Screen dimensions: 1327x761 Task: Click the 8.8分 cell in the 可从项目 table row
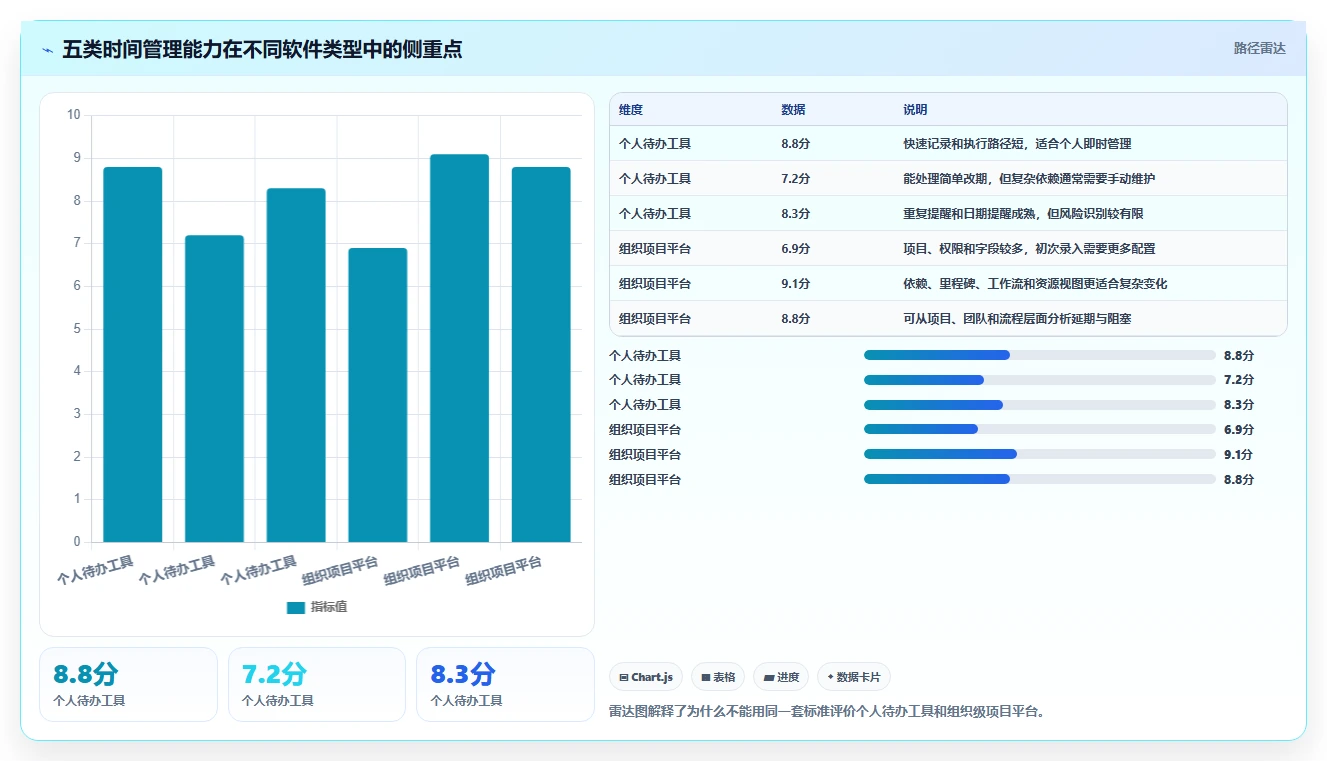tap(796, 319)
